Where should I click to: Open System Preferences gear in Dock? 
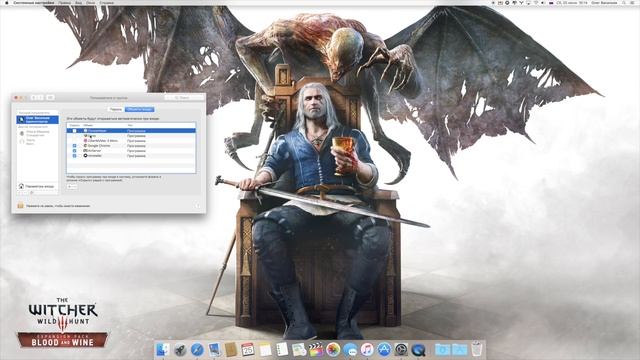(x=401, y=350)
